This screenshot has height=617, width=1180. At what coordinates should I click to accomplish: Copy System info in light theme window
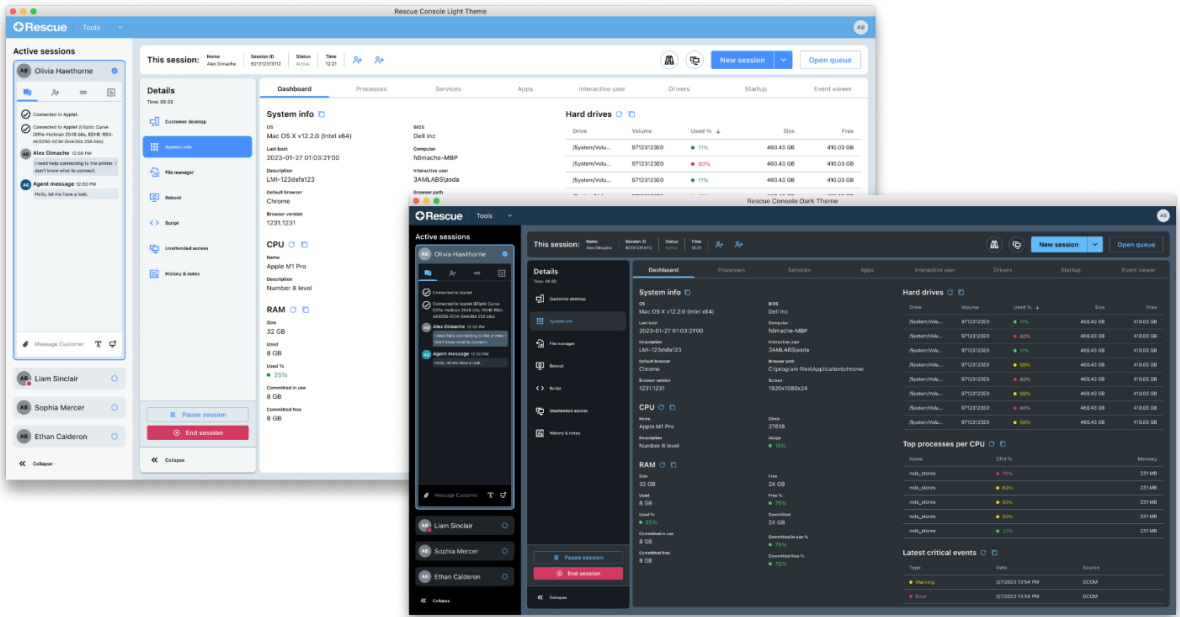click(x=321, y=114)
